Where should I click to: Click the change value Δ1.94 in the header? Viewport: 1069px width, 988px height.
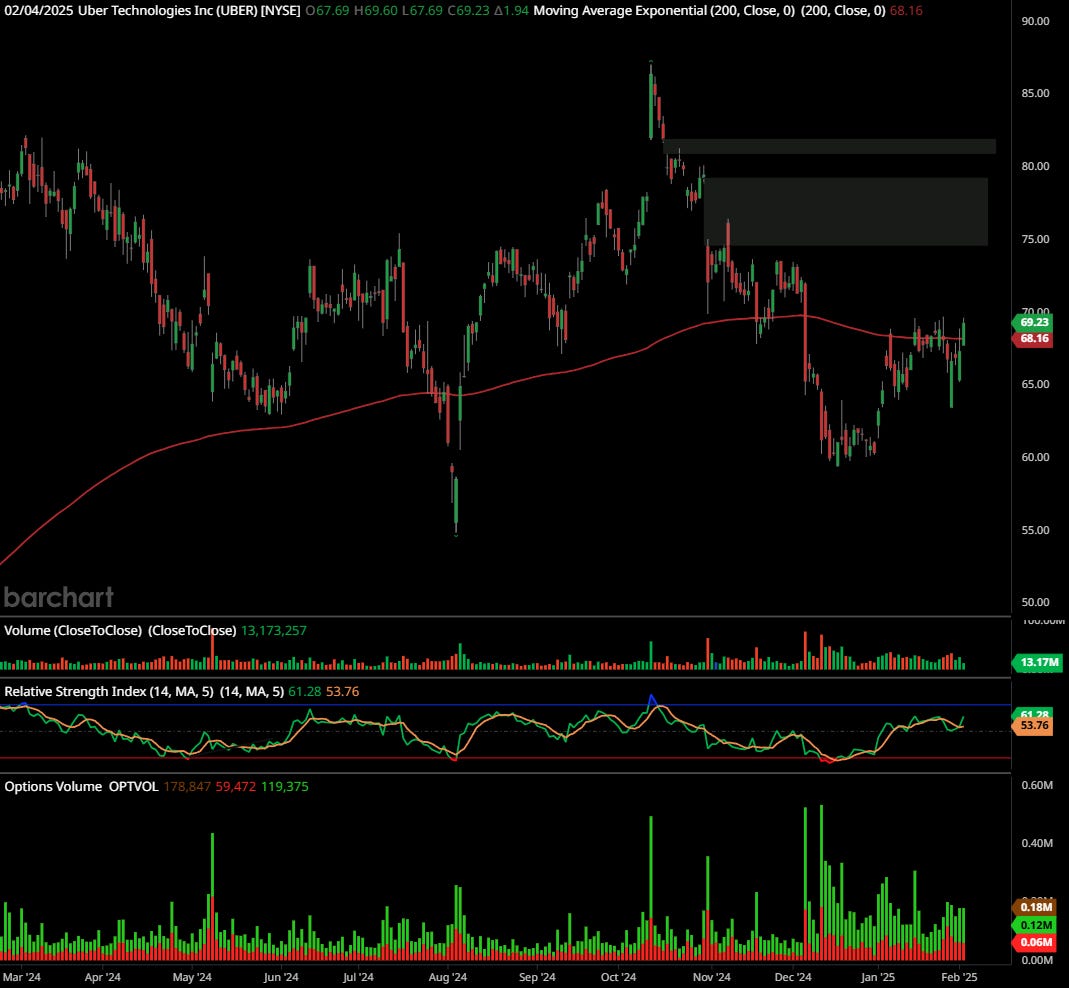pyautogui.click(x=511, y=11)
